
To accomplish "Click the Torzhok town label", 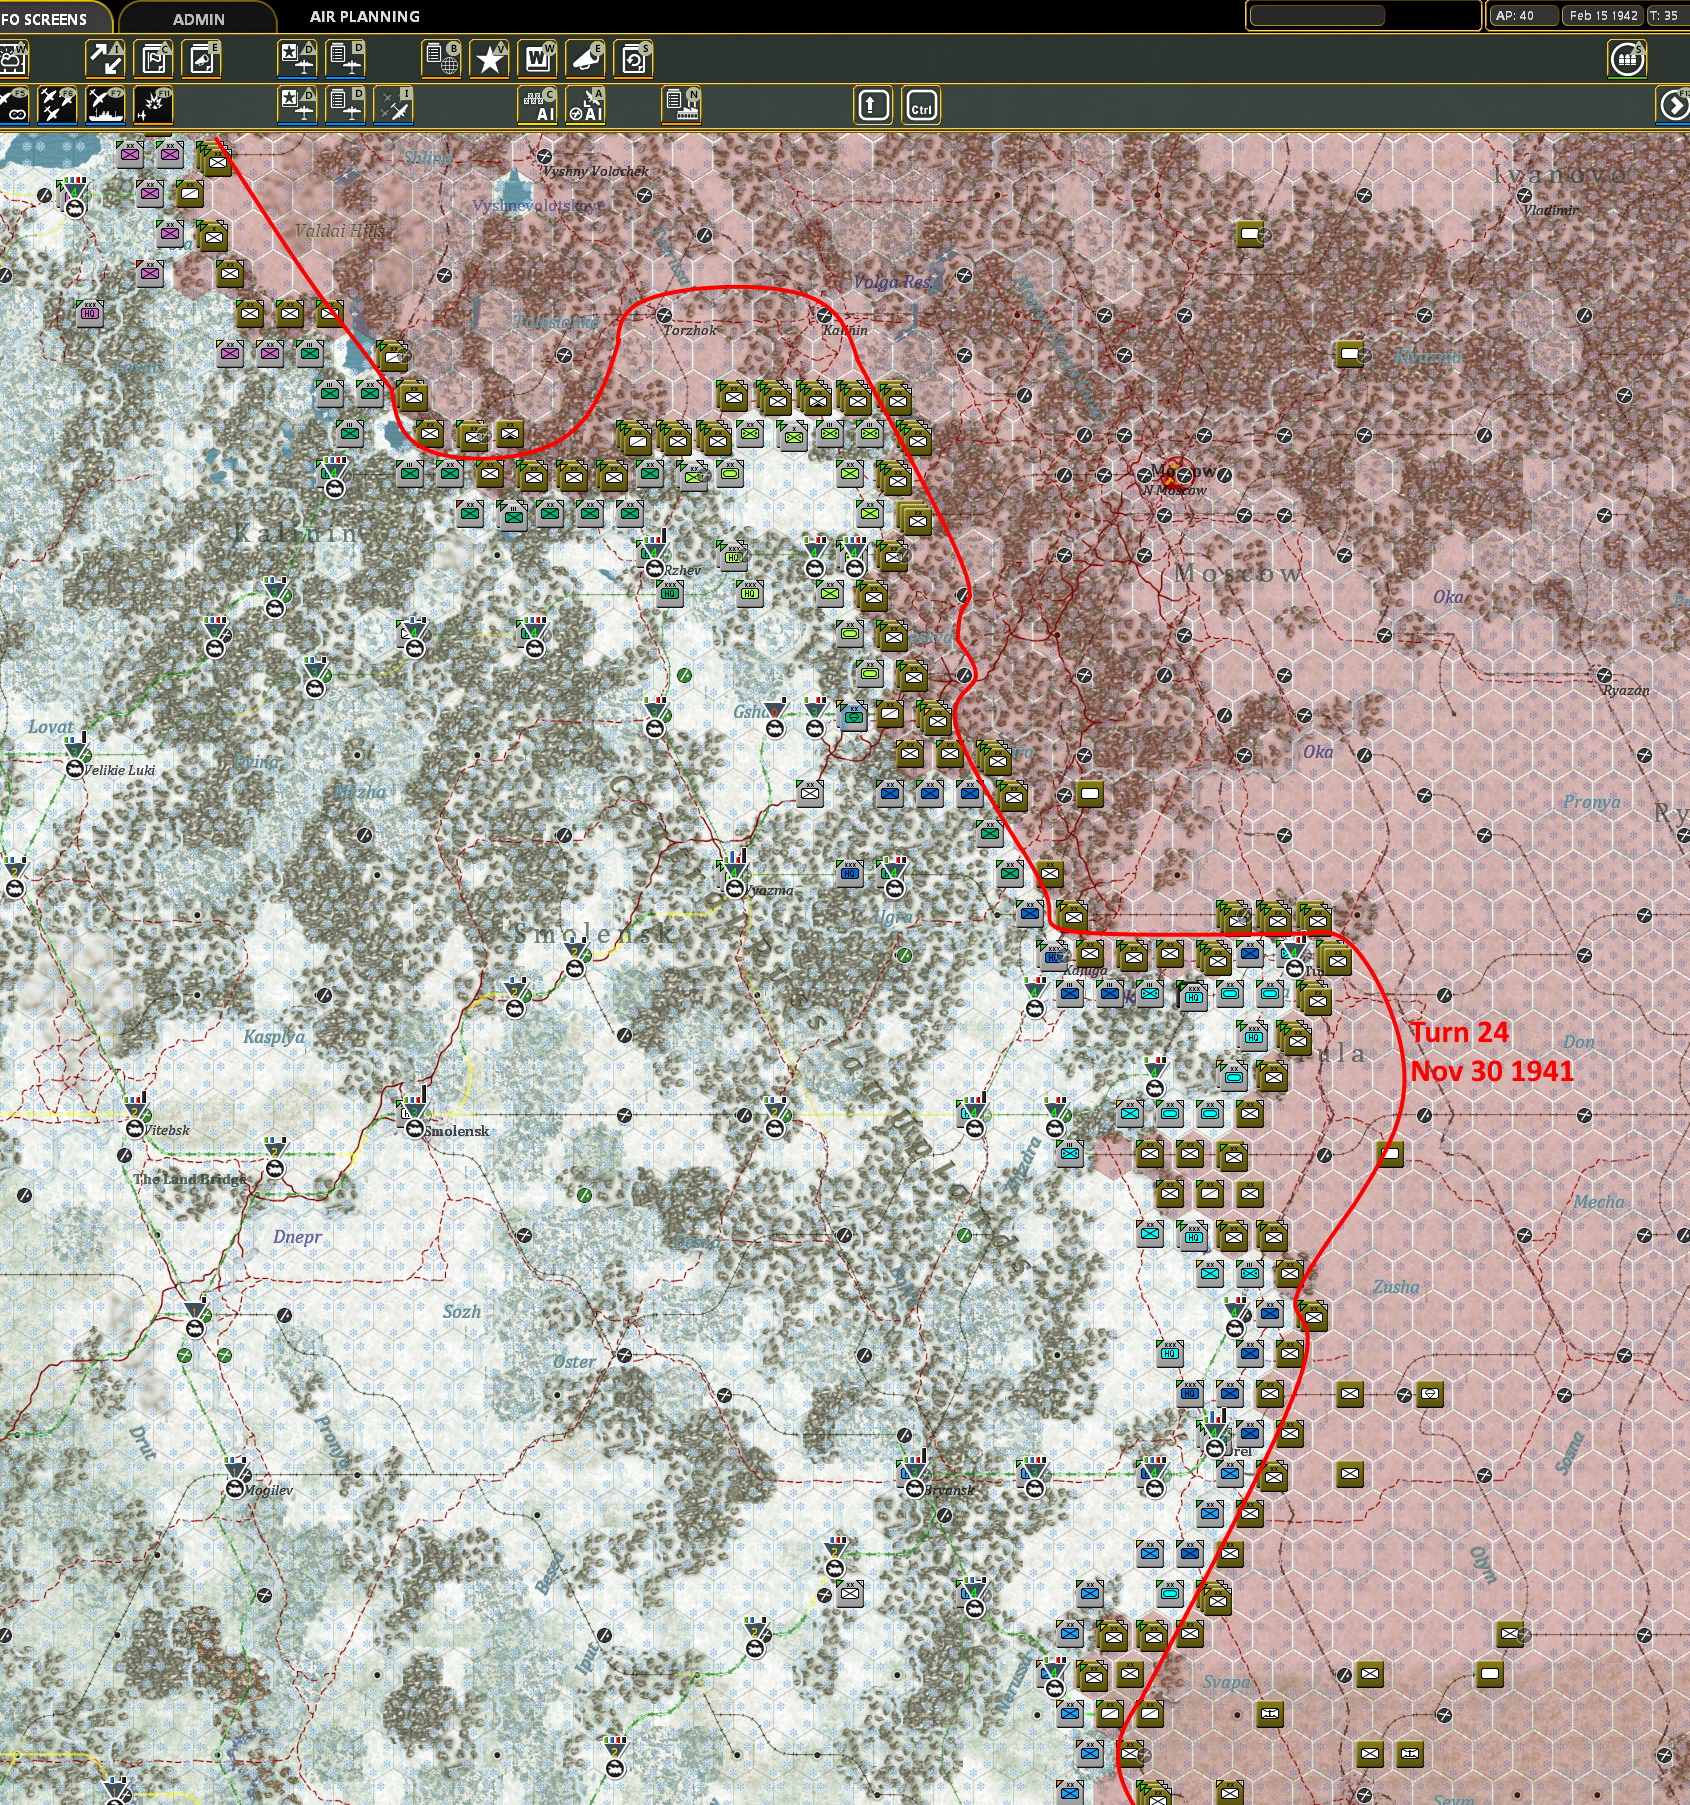I will coord(690,330).
